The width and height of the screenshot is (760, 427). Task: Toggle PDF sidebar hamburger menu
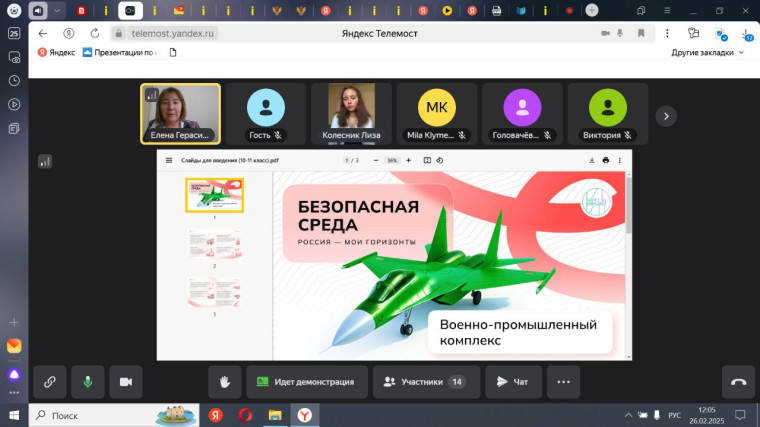point(169,160)
